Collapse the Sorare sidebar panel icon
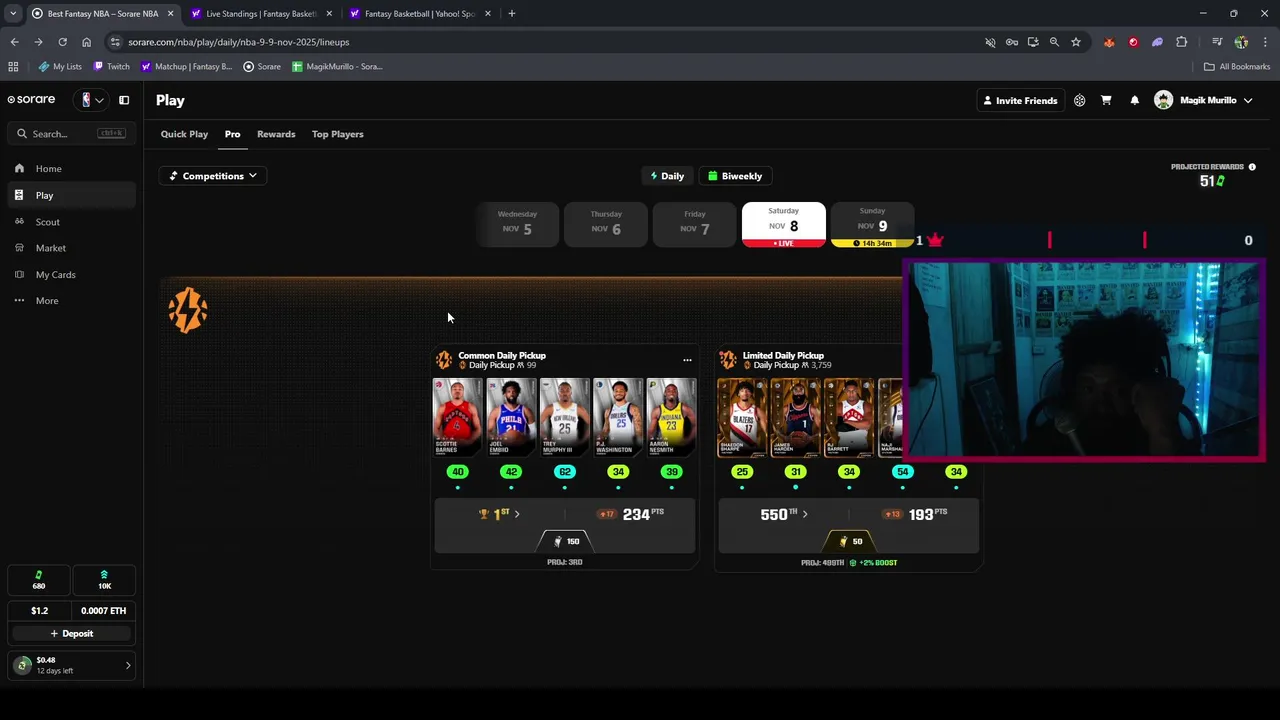 tap(124, 100)
